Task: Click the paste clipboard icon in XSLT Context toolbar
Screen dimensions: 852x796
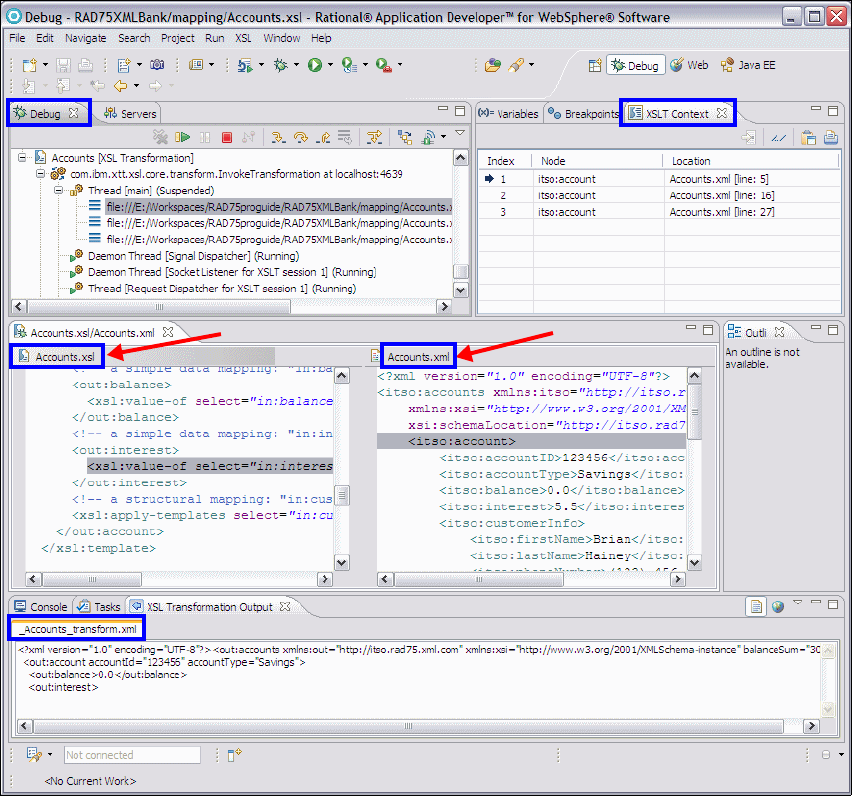Action: point(809,137)
